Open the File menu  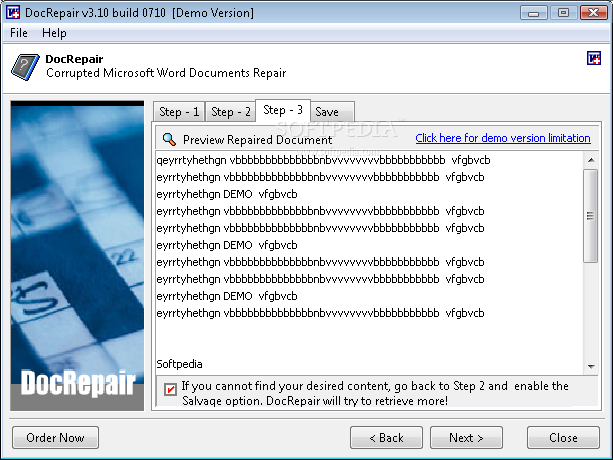[19, 33]
